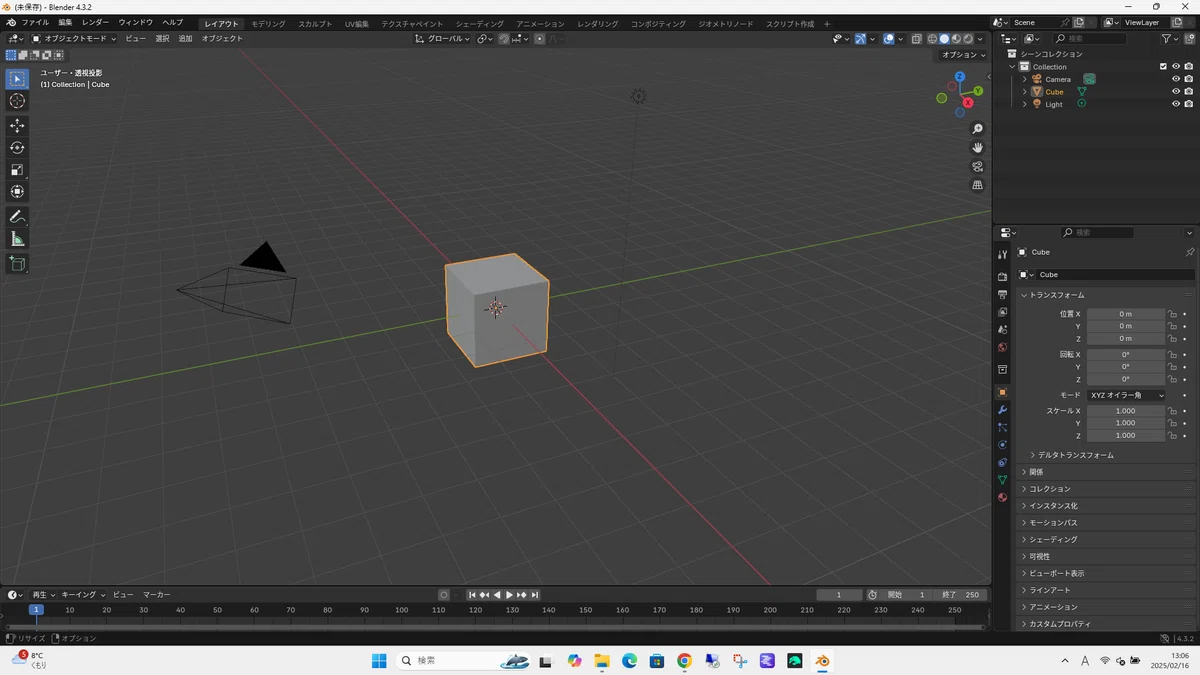Open the Scene properties tab
The width and height of the screenshot is (1200, 675).
click(1002, 329)
